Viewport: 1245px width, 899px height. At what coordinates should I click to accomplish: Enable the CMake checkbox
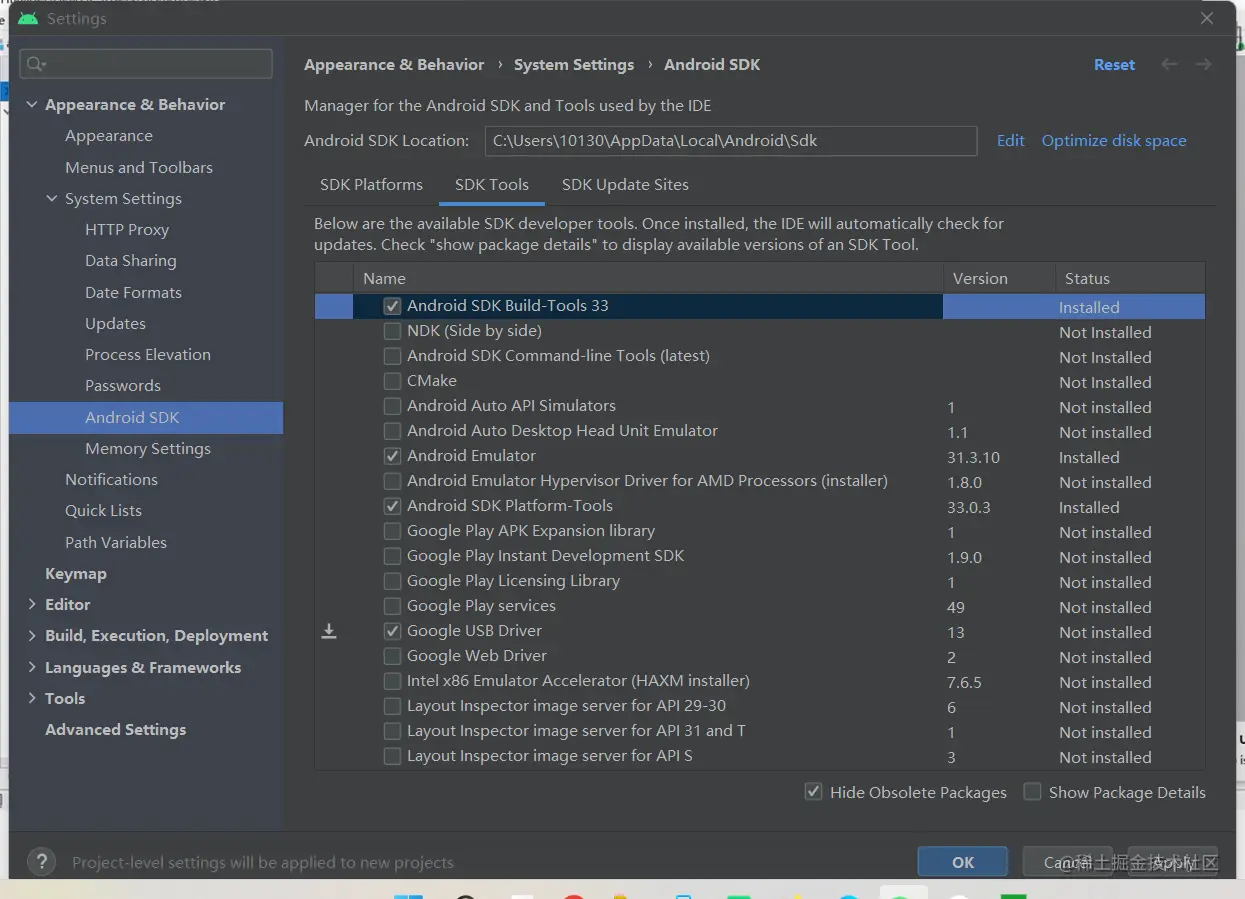point(393,381)
